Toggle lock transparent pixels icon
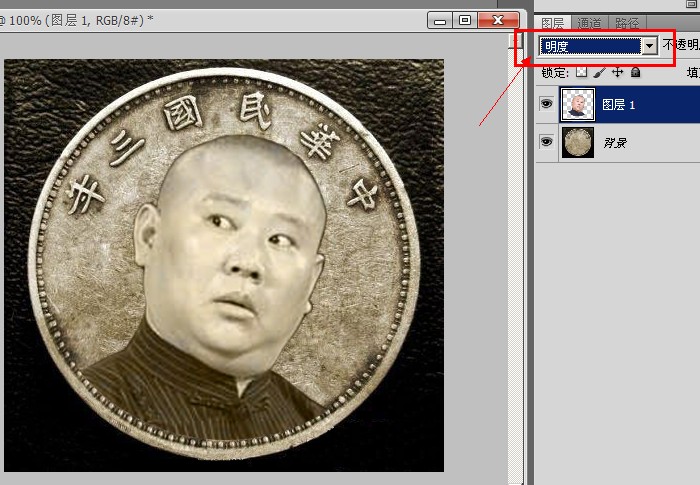This screenshot has width=700, height=485. (581, 72)
